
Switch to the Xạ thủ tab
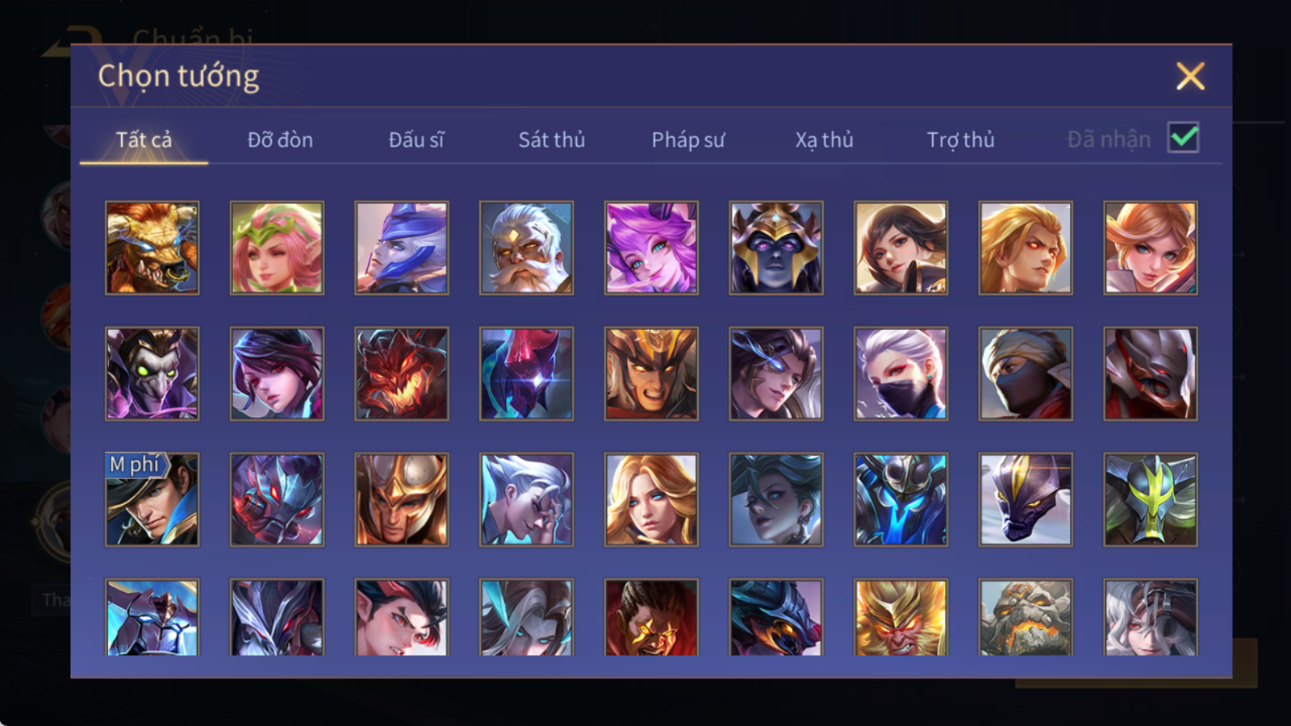click(824, 140)
